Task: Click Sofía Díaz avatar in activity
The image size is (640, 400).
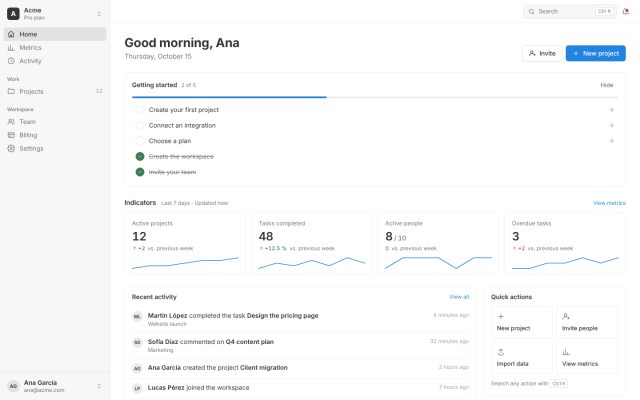Action: (x=137, y=342)
